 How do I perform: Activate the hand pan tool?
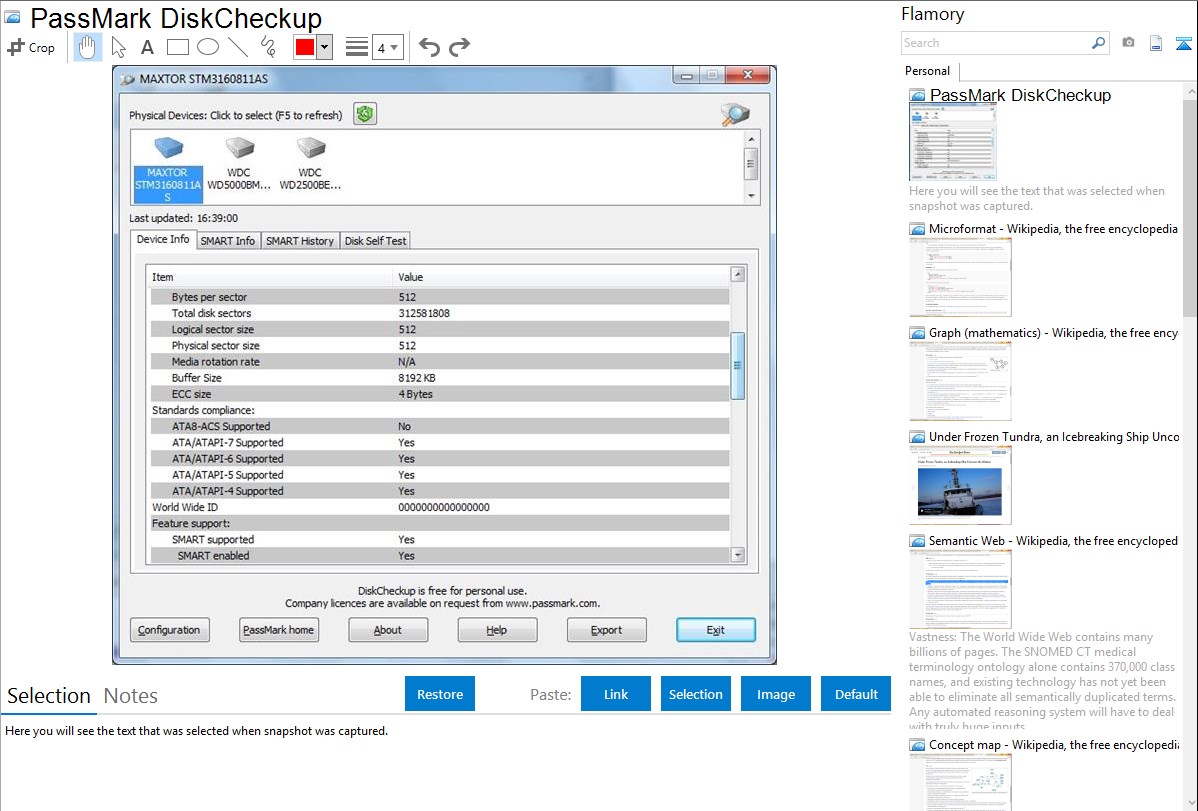(88, 47)
